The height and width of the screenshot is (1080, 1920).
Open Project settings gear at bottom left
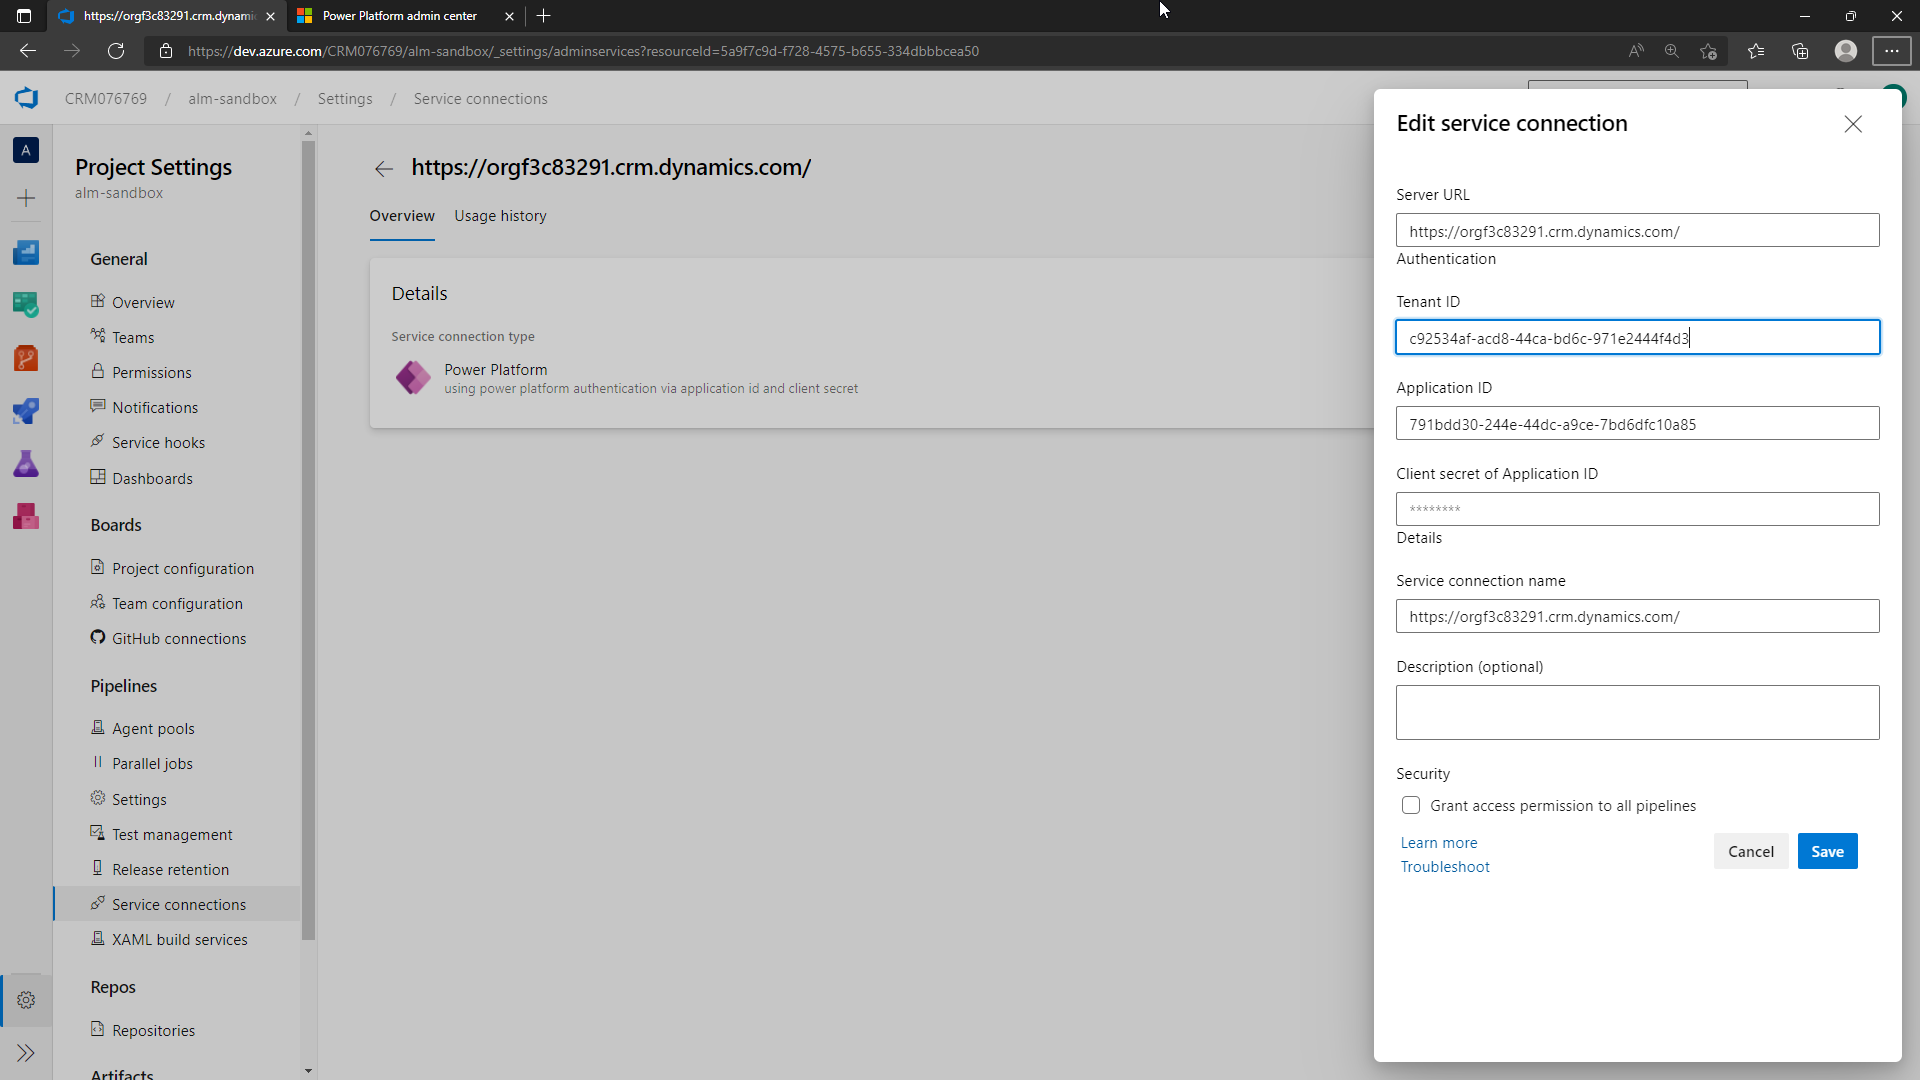26,1000
